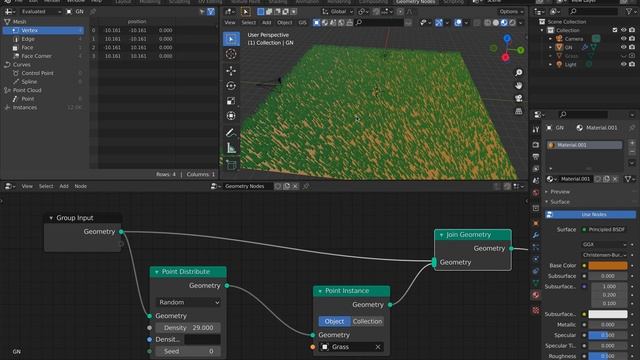Toggle camera view icon in viewport
Screen dimensions: 640x360
(x=518, y=98)
